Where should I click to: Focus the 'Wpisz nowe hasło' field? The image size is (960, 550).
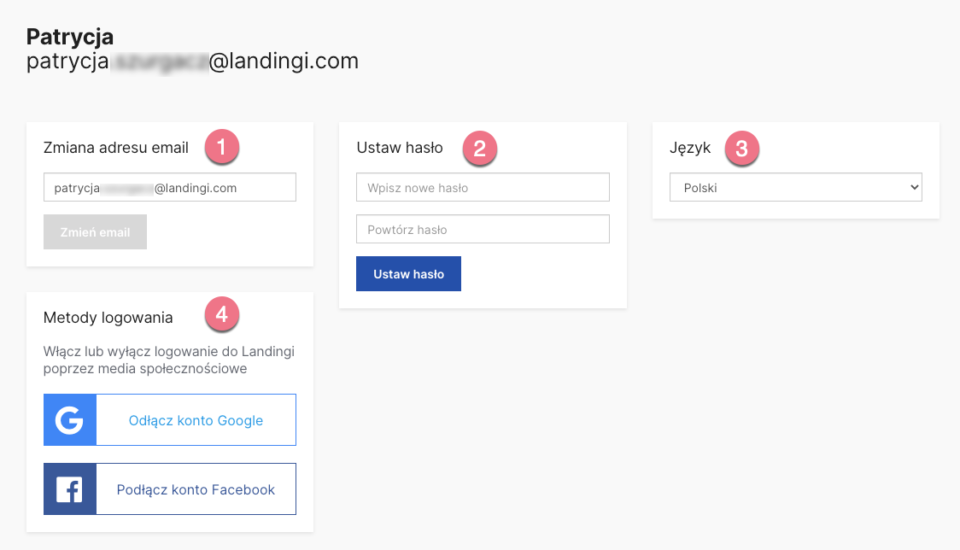482,187
